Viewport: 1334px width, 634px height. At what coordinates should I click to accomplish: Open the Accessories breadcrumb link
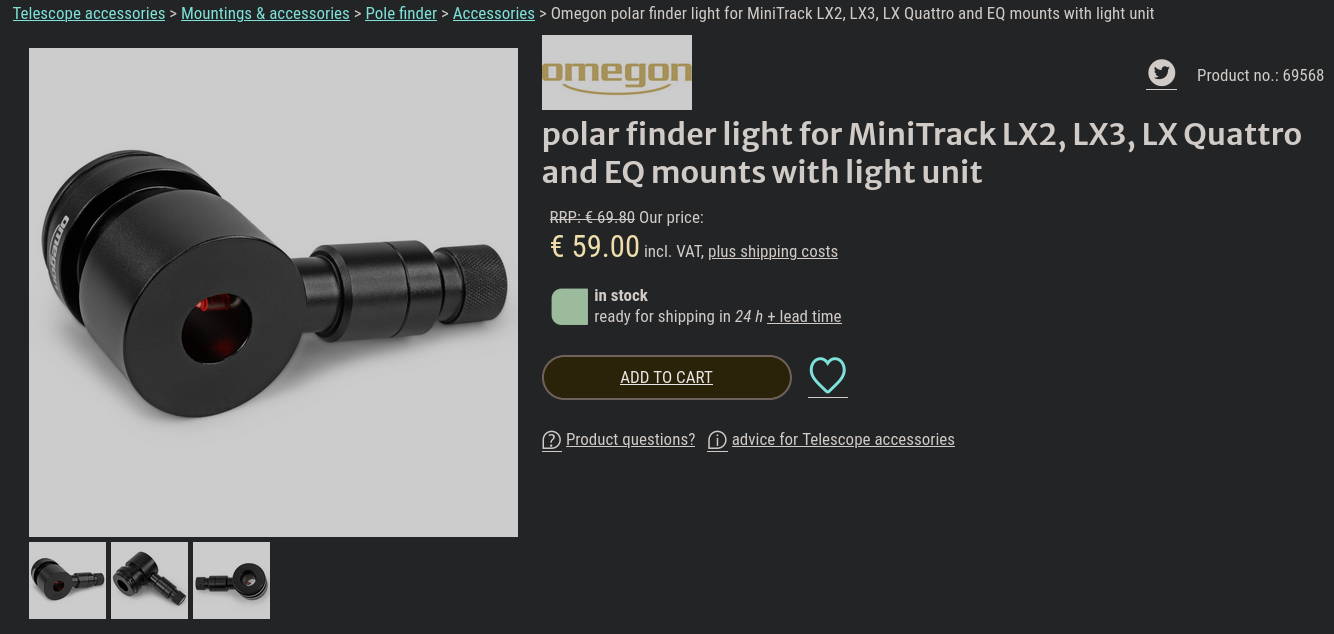(x=494, y=14)
